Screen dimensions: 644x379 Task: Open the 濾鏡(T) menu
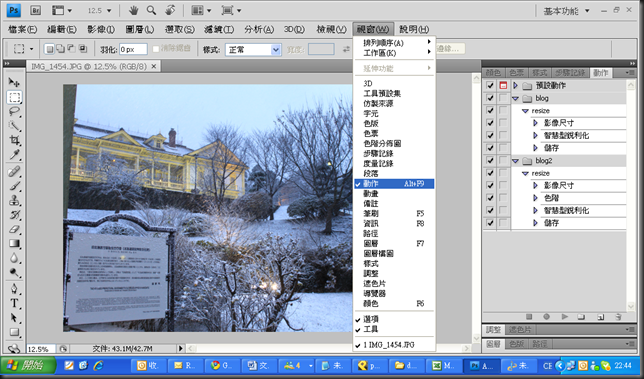tap(219, 29)
